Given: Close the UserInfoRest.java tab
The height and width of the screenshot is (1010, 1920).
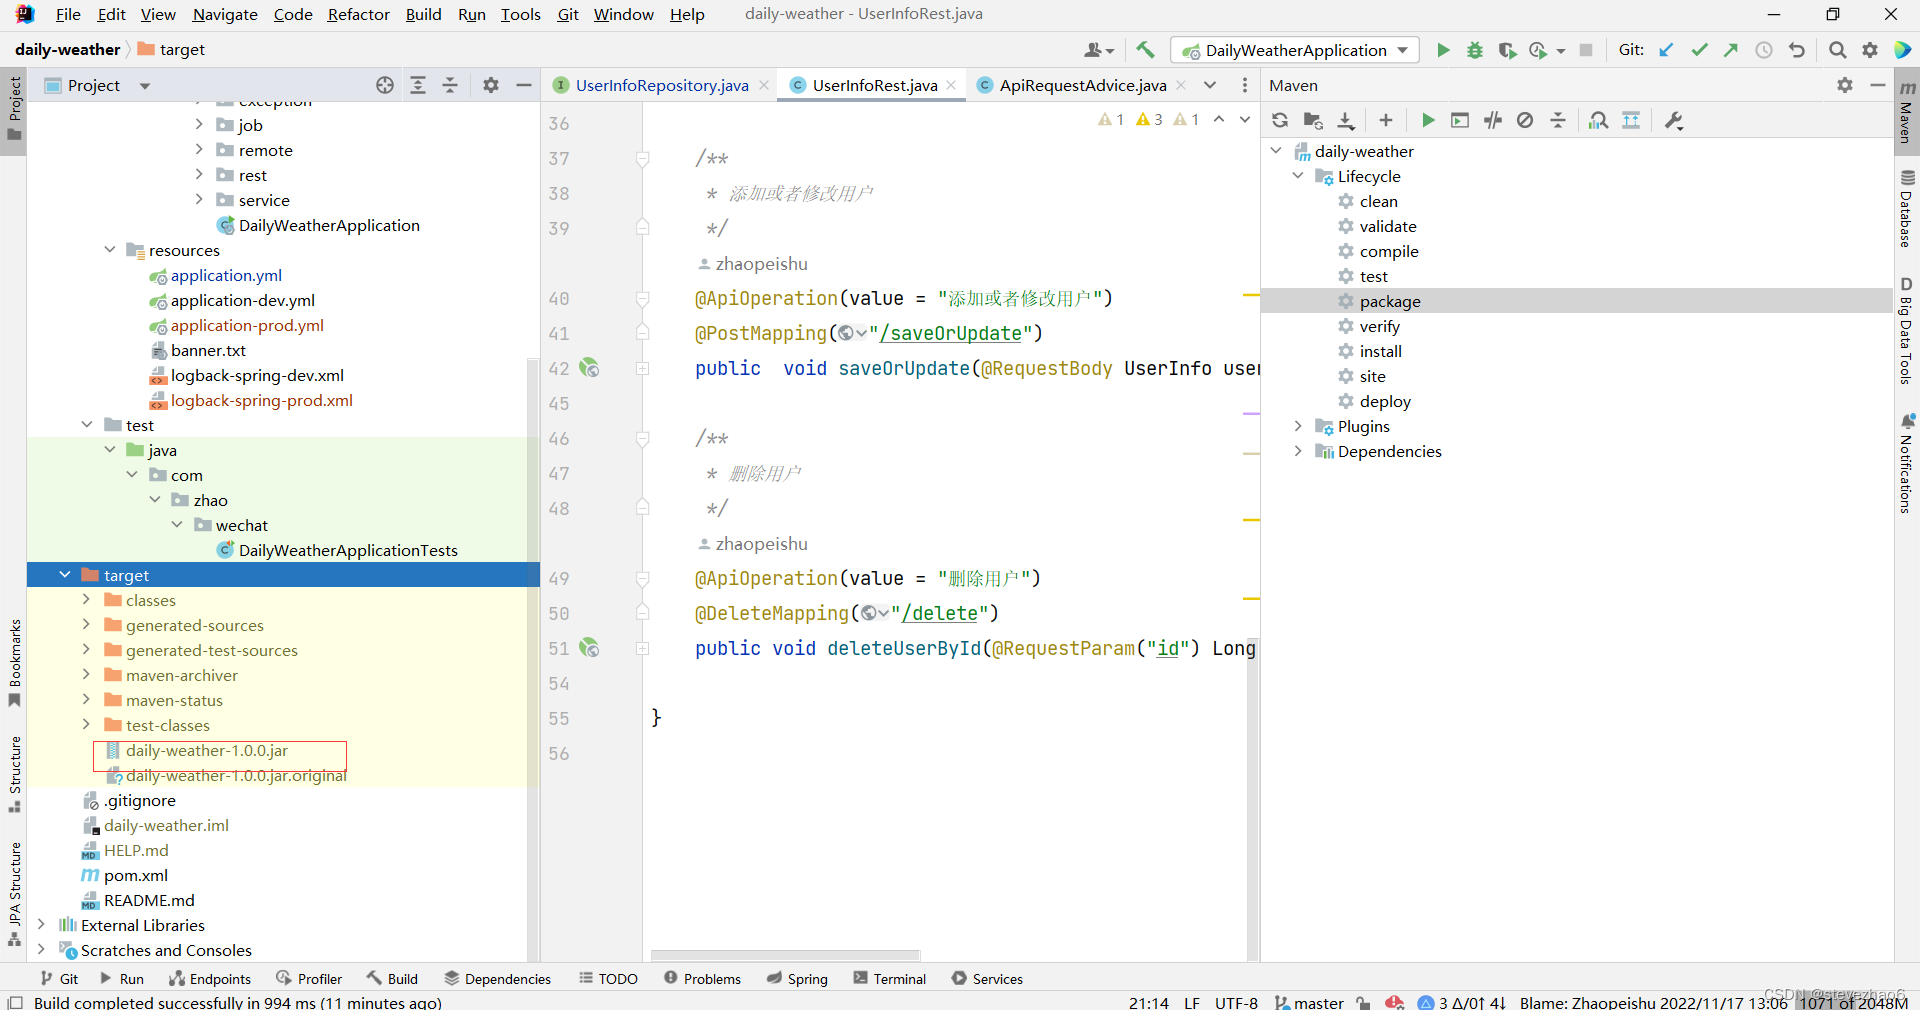Looking at the screenshot, I should [x=951, y=85].
